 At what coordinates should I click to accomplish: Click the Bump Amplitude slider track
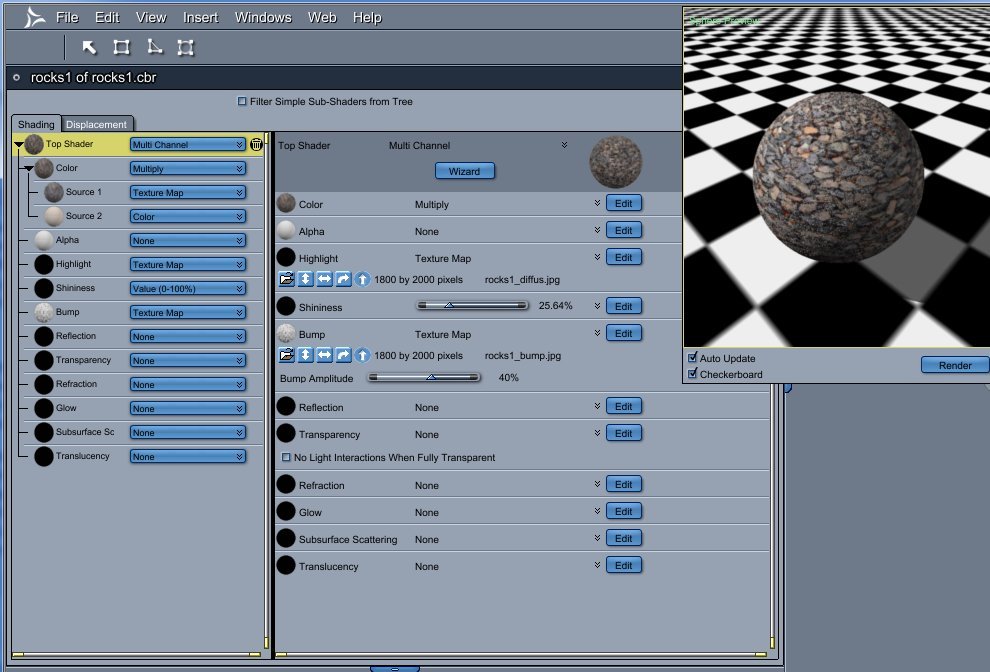click(x=424, y=378)
